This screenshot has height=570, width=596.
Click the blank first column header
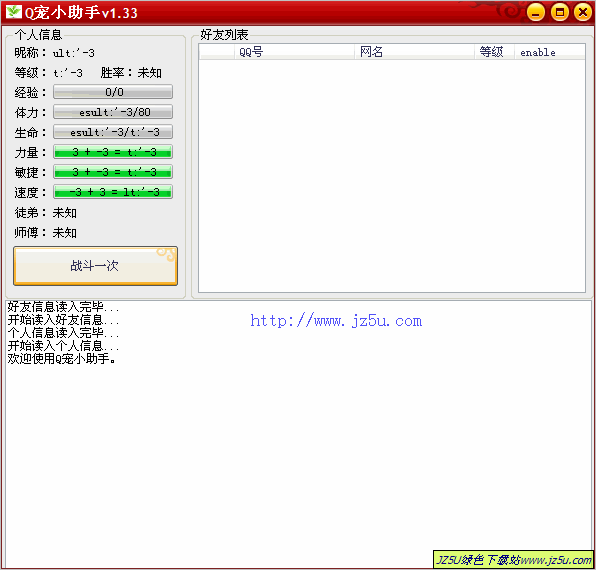[217, 52]
